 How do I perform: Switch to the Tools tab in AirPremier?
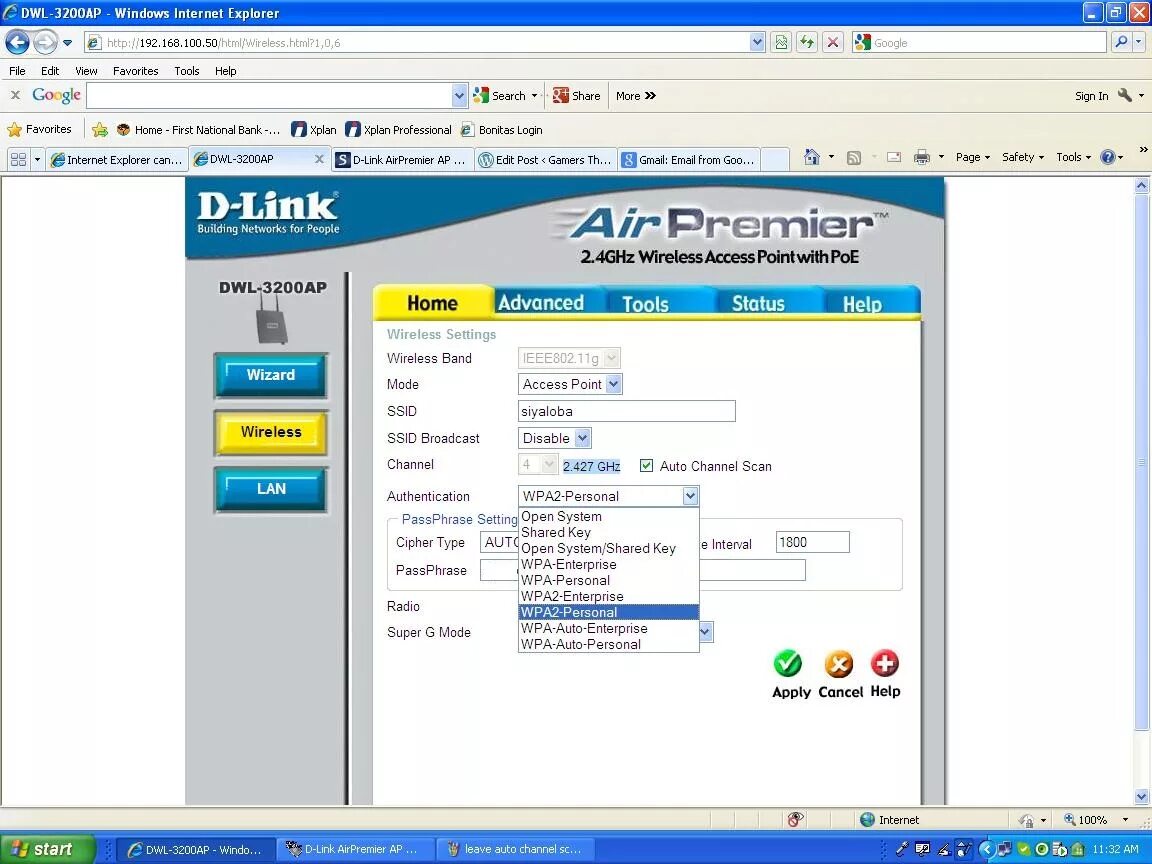click(645, 303)
